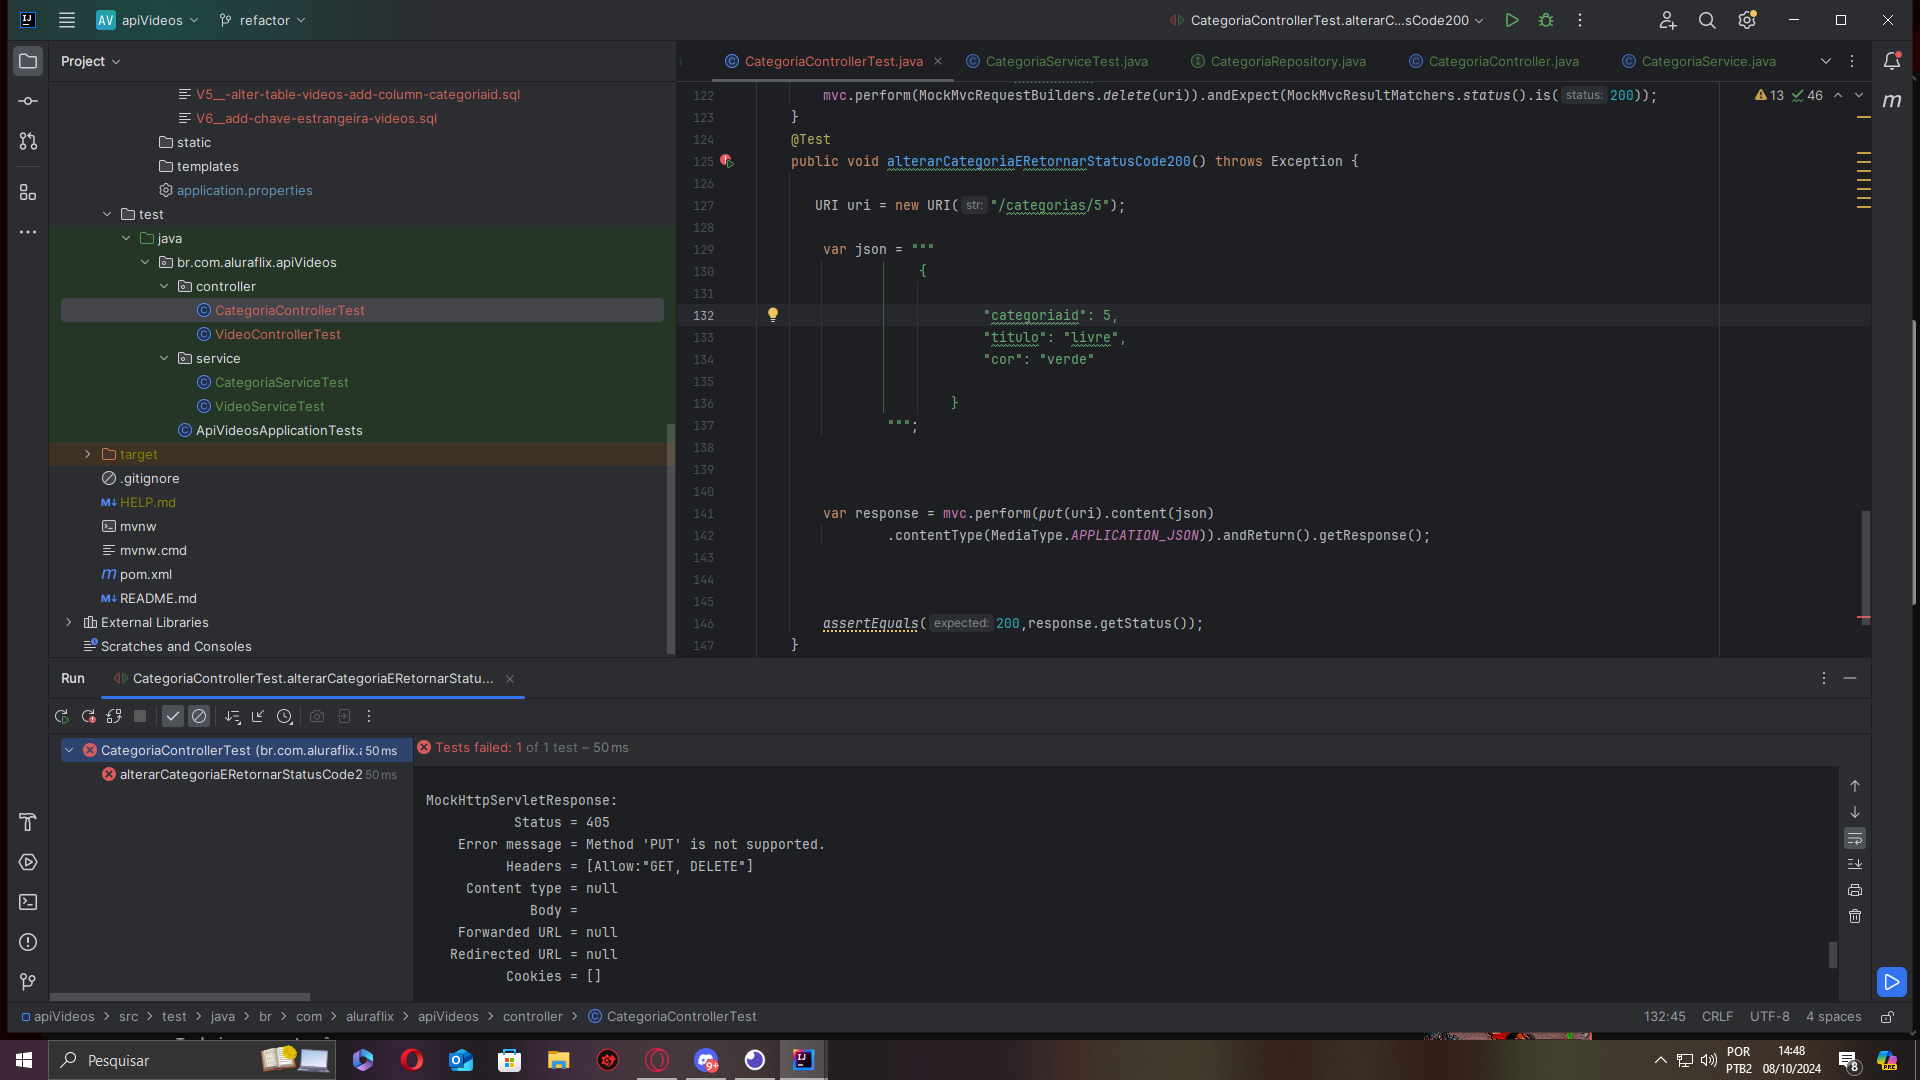Image resolution: width=1920 pixels, height=1080 pixels.
Task: Expand External Libraries node
Action: click(69, 622)
